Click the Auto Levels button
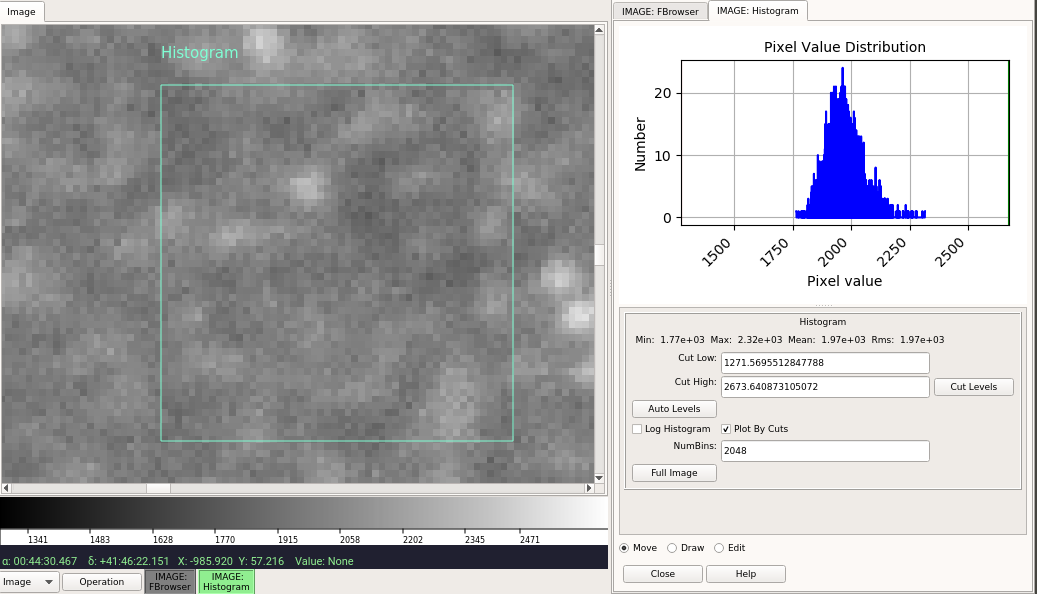1037x594 pixels. click(x=674, y=409)
